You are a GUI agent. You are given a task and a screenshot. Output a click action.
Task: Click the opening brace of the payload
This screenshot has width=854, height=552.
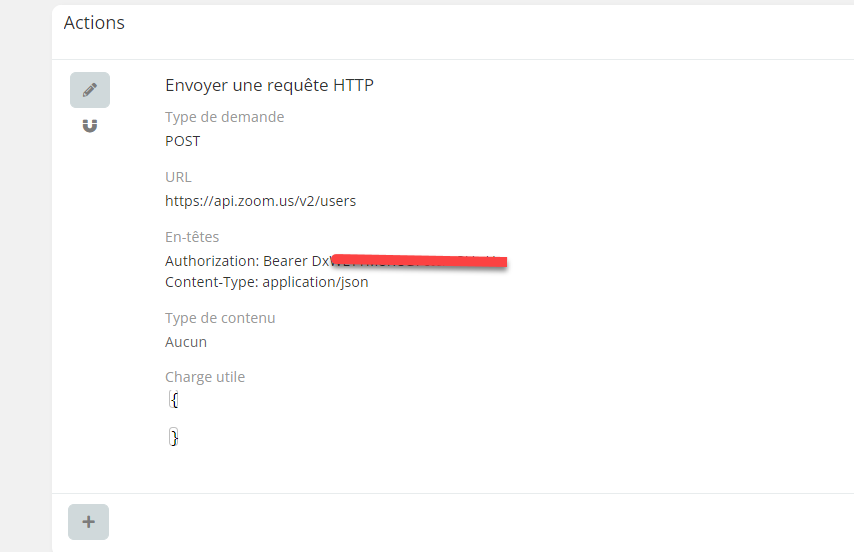[x=174, y=400]
